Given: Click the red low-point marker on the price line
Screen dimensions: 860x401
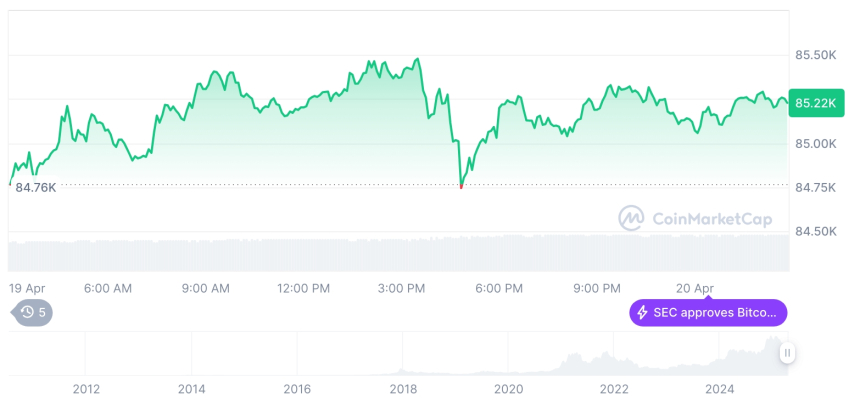Looking at the screenshot, I should [461, 186].
